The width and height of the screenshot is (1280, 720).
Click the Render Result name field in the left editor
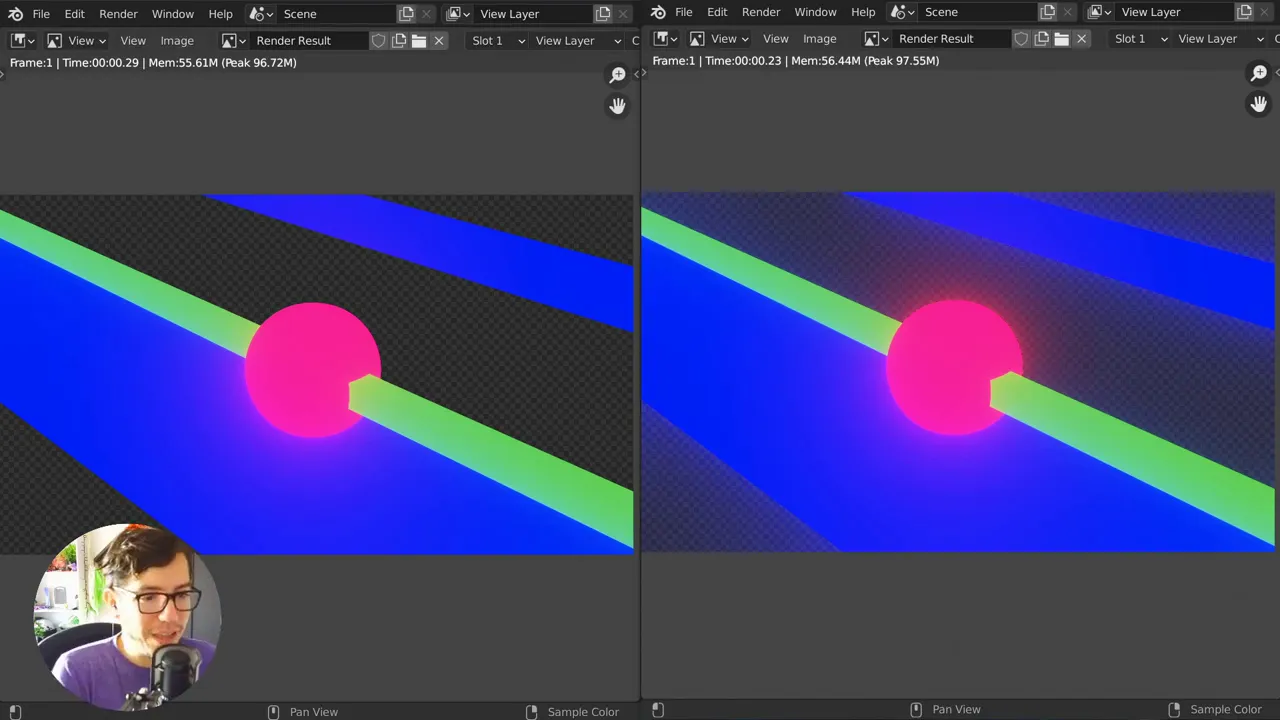309,41
